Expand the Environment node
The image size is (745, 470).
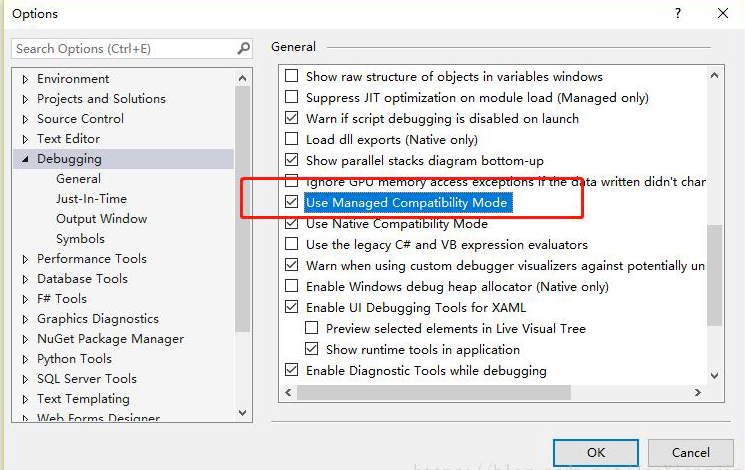25,79
